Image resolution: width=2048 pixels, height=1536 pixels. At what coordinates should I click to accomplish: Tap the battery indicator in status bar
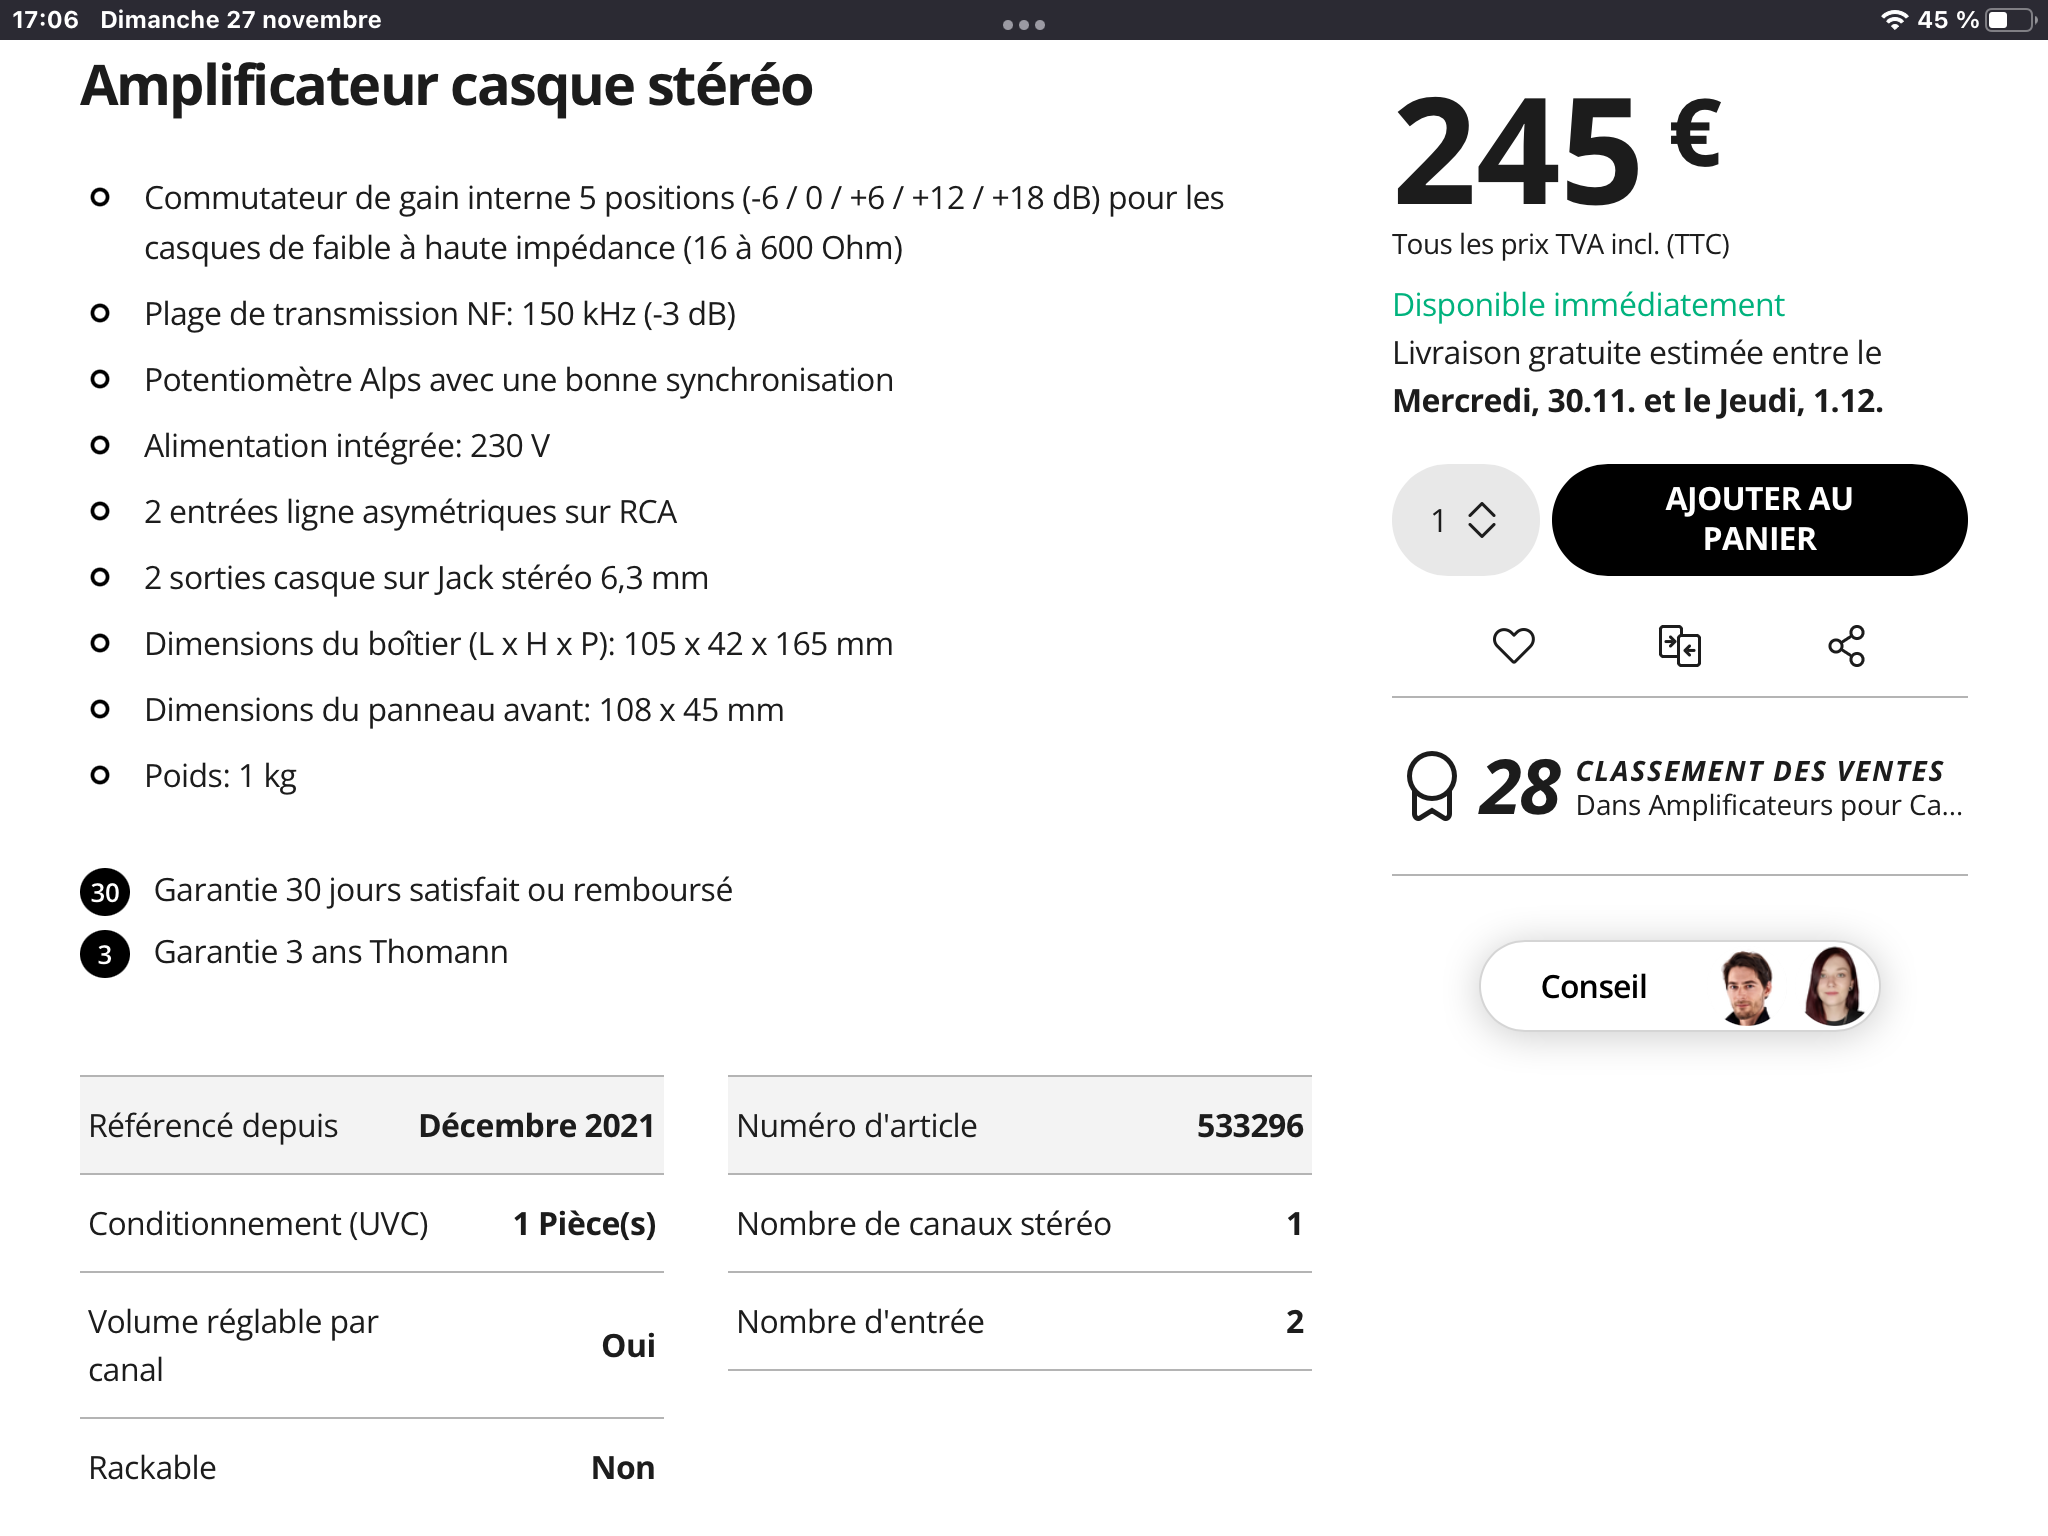pyautogui.click(x=2009, y=20)
